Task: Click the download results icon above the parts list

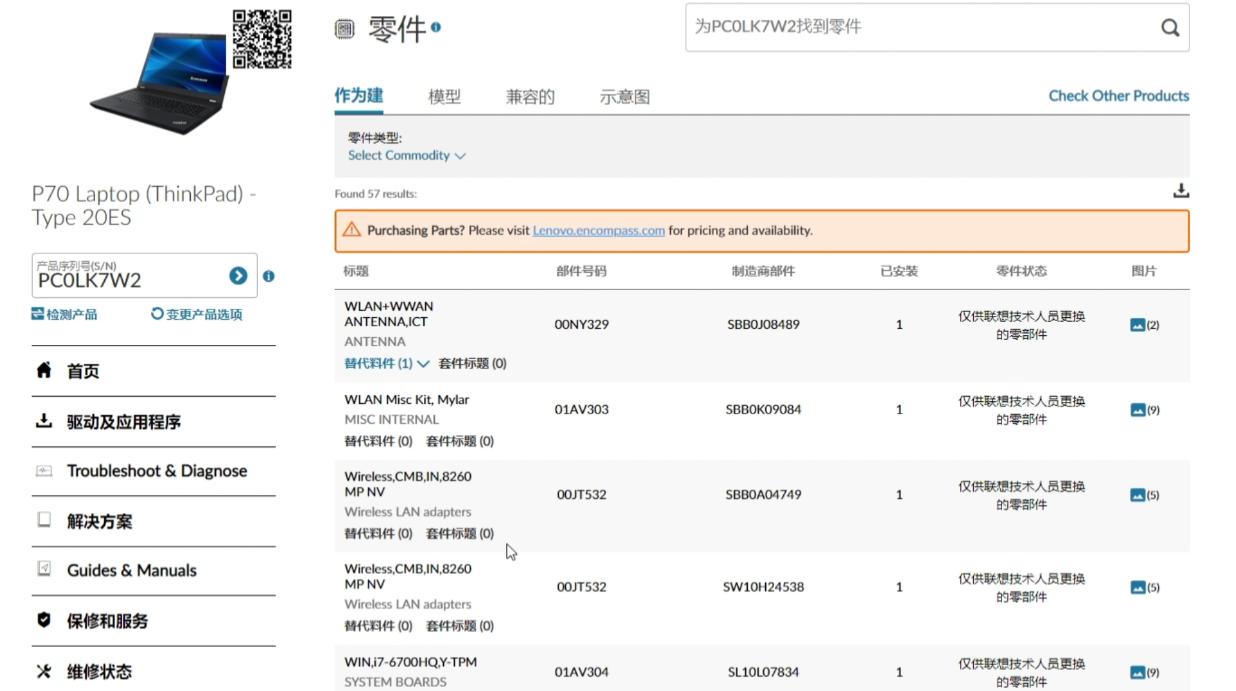Action: click(1180, 189)
